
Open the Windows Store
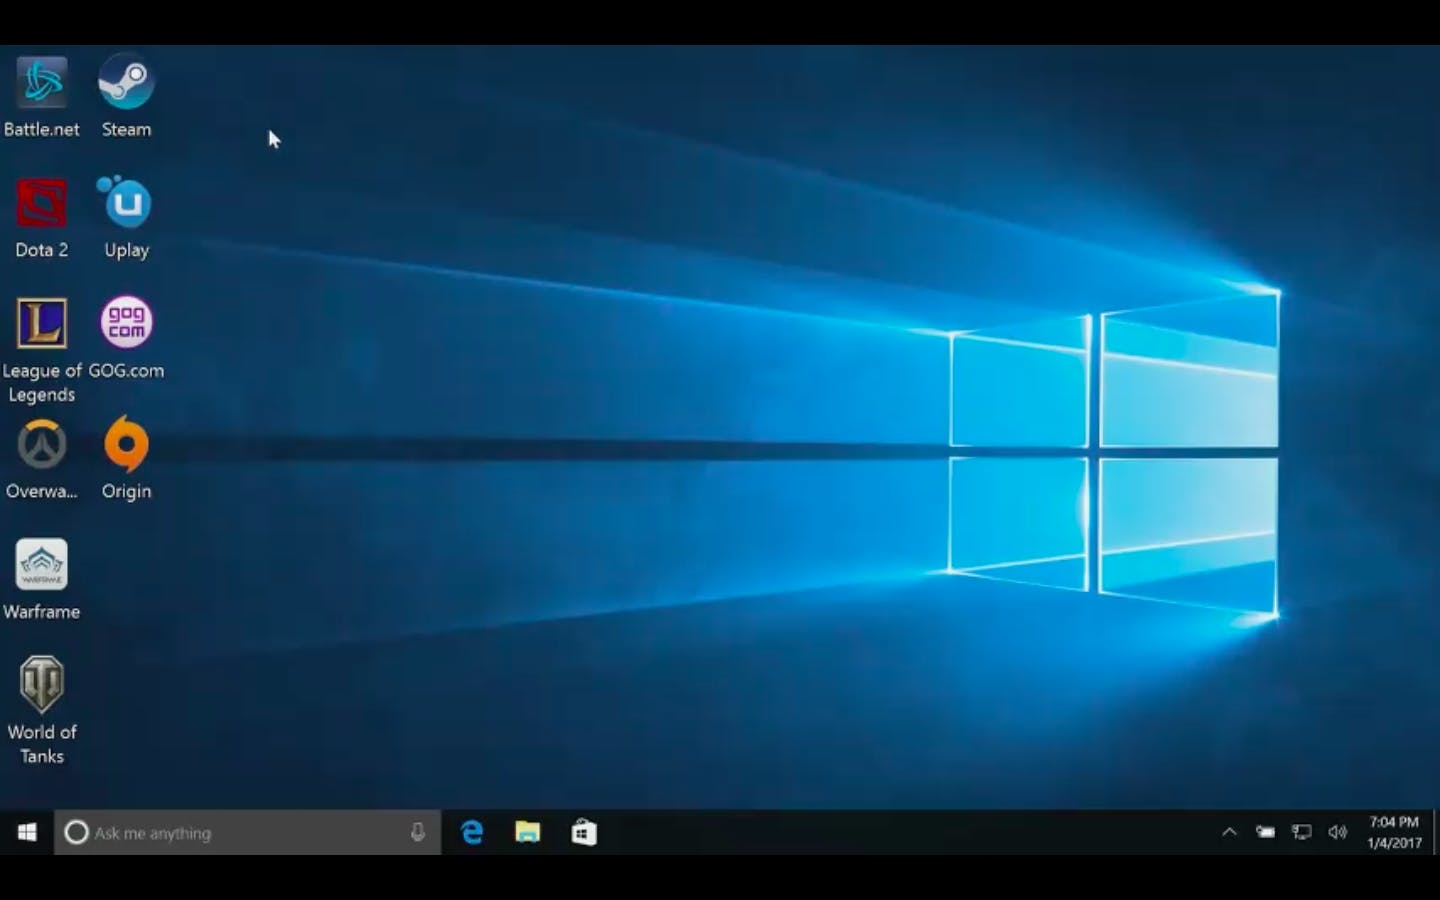[583, 832]
